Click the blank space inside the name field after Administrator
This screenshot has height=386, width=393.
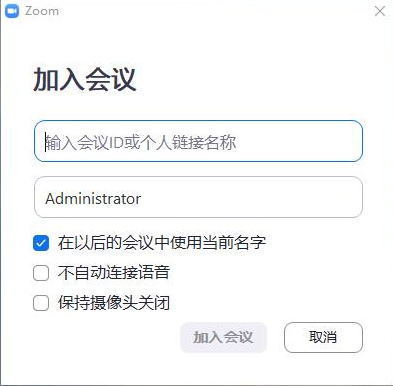pyautogui.click(x=250, y=197)
